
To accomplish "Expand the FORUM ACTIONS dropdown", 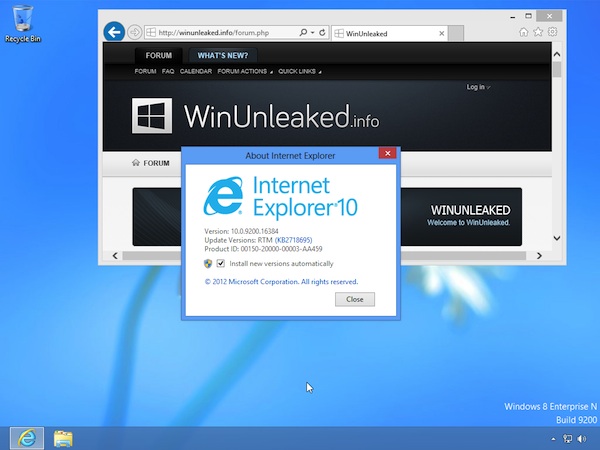I will pyautogui.click(x=245, y=71).
